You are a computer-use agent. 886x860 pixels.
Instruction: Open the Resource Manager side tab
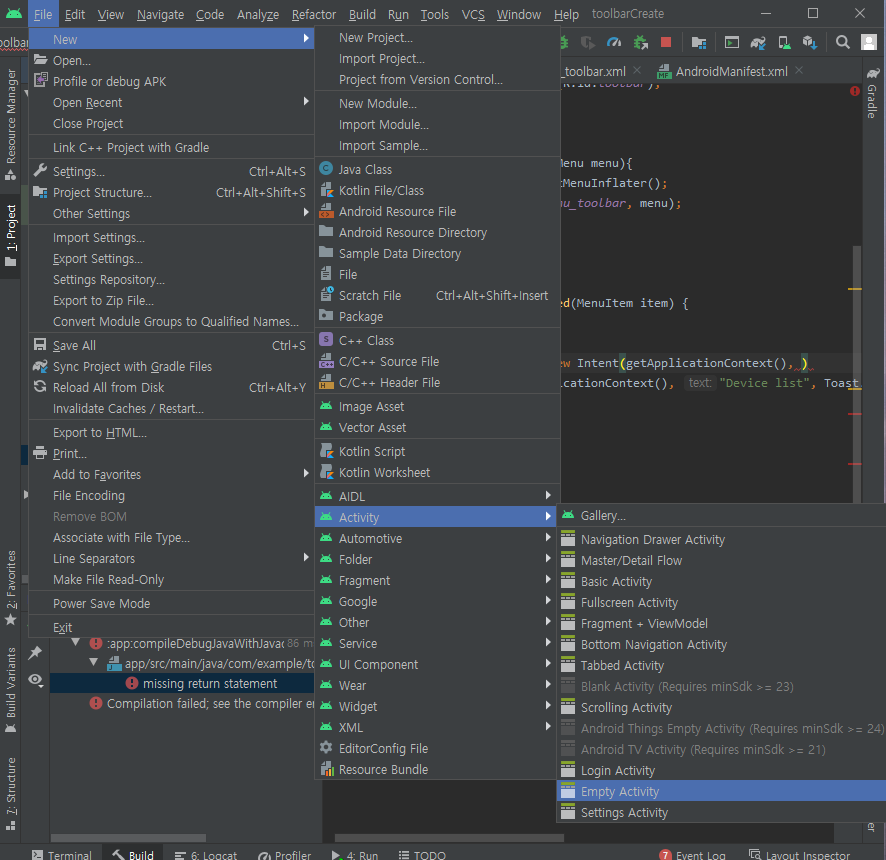click(x=10, y=124)
